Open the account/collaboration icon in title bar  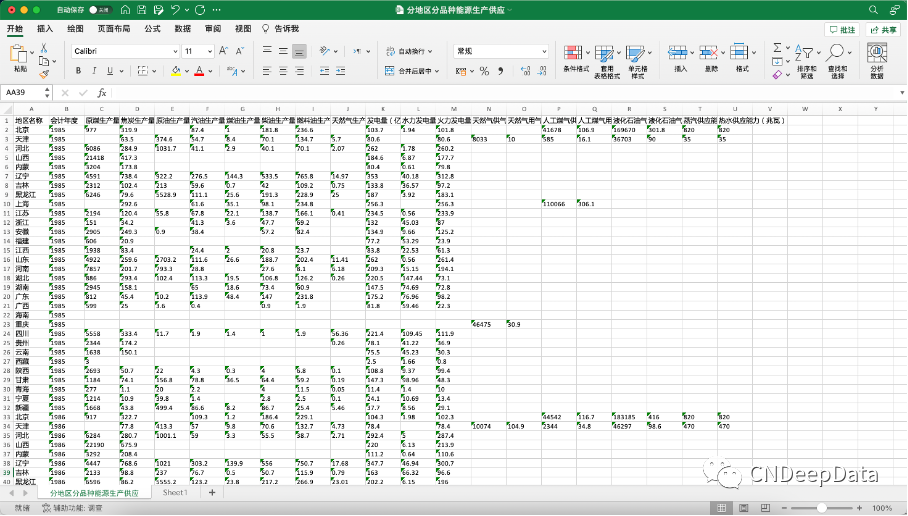coord(895,10)
